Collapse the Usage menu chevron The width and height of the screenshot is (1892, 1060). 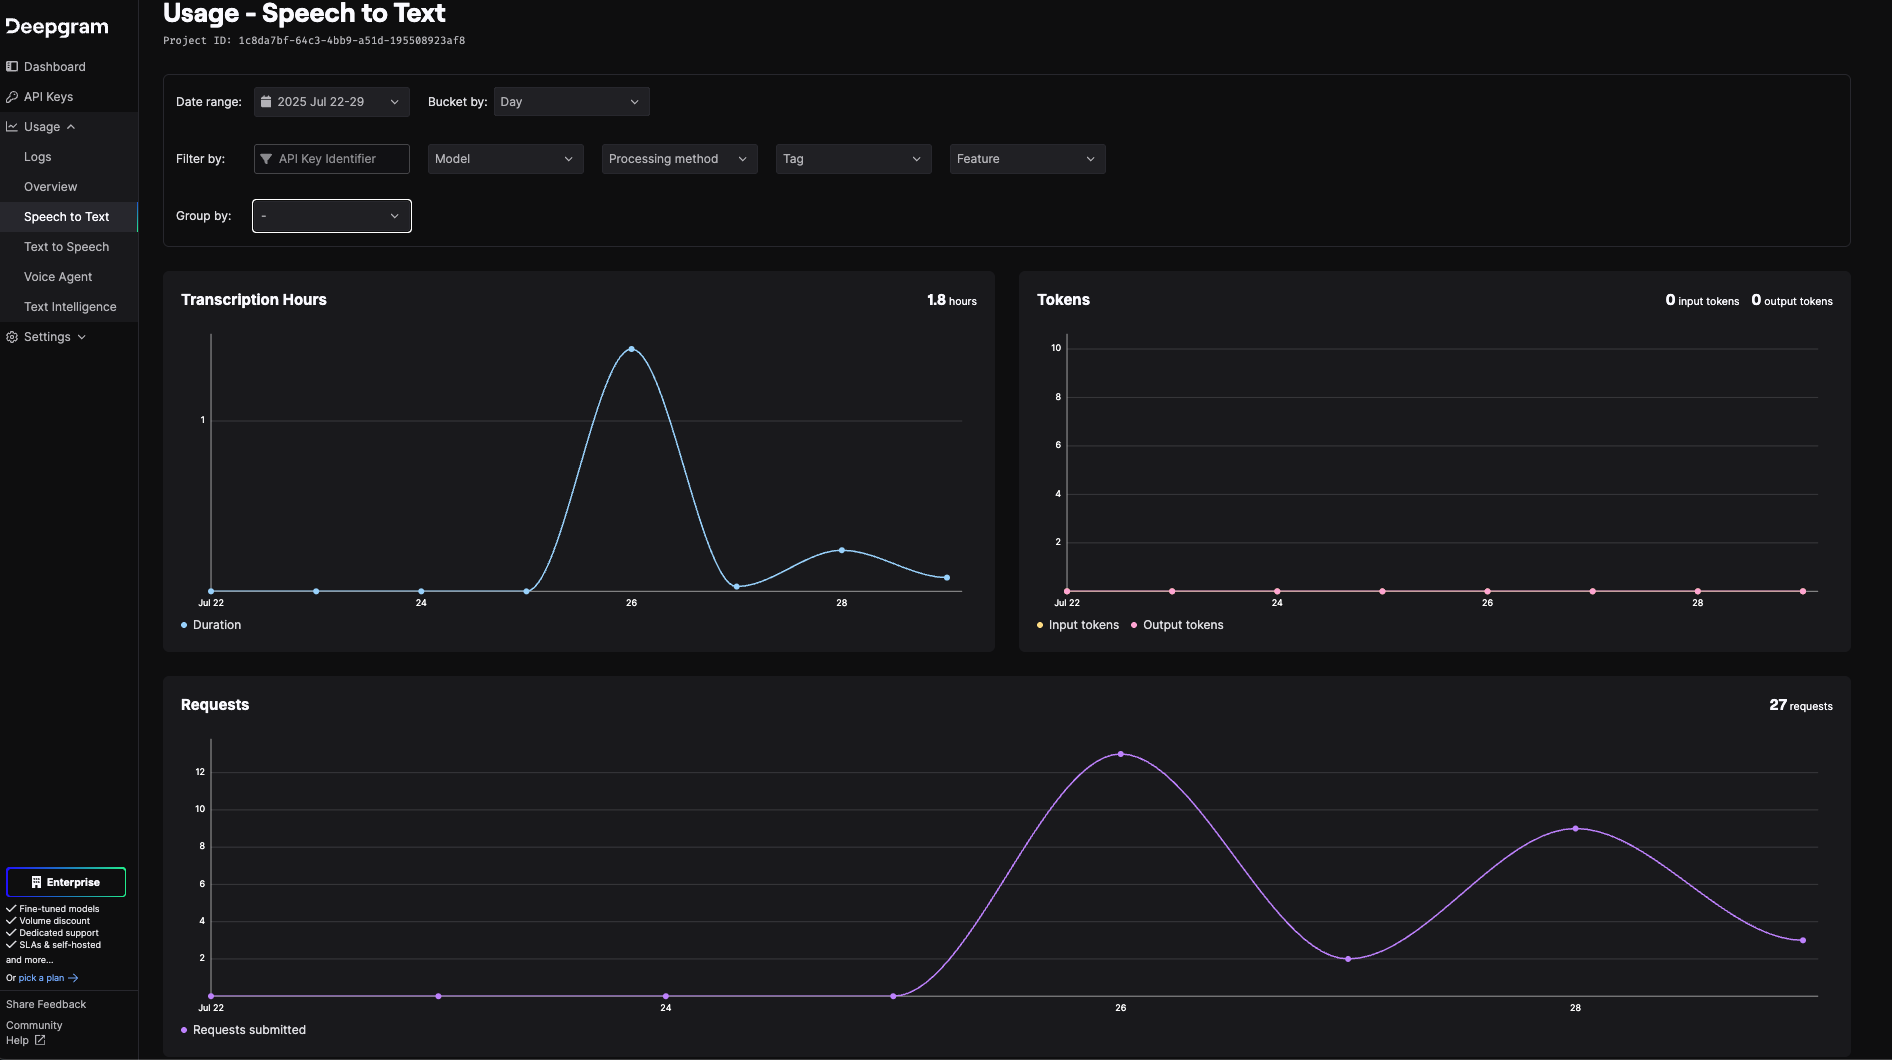click(x=71, y=127)
